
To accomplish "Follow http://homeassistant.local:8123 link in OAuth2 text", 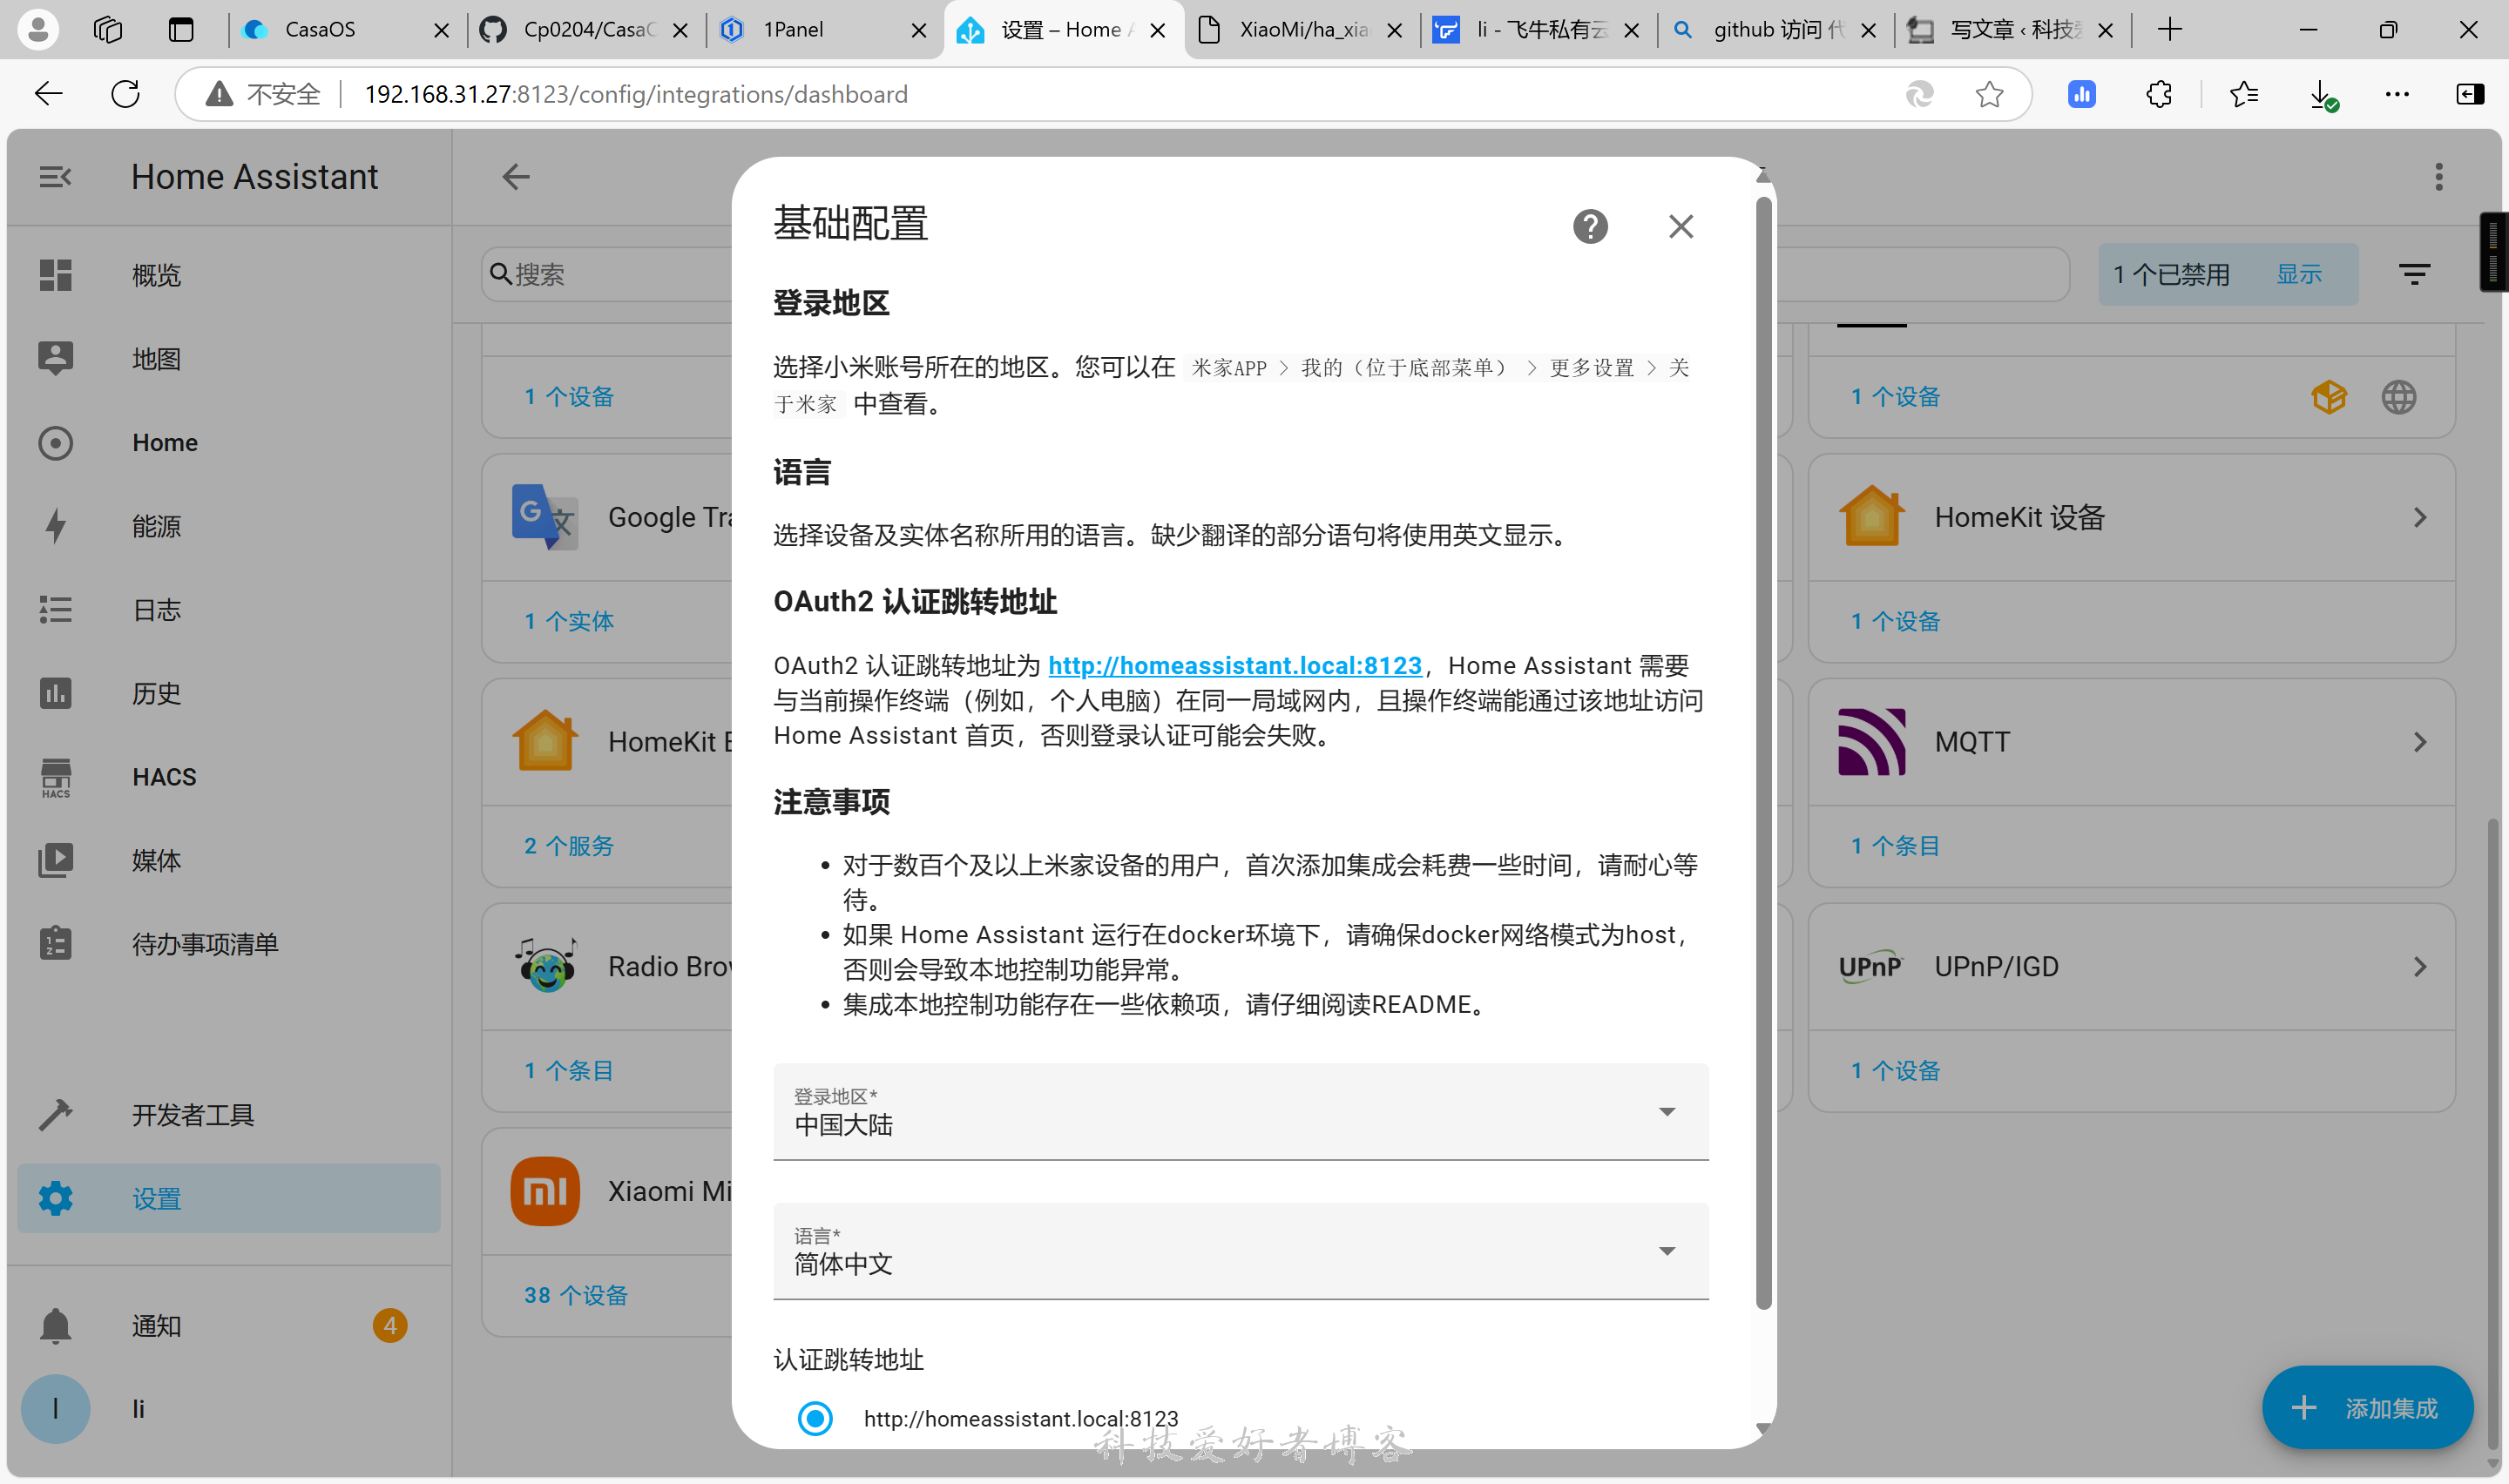I will coord(1235,665).
